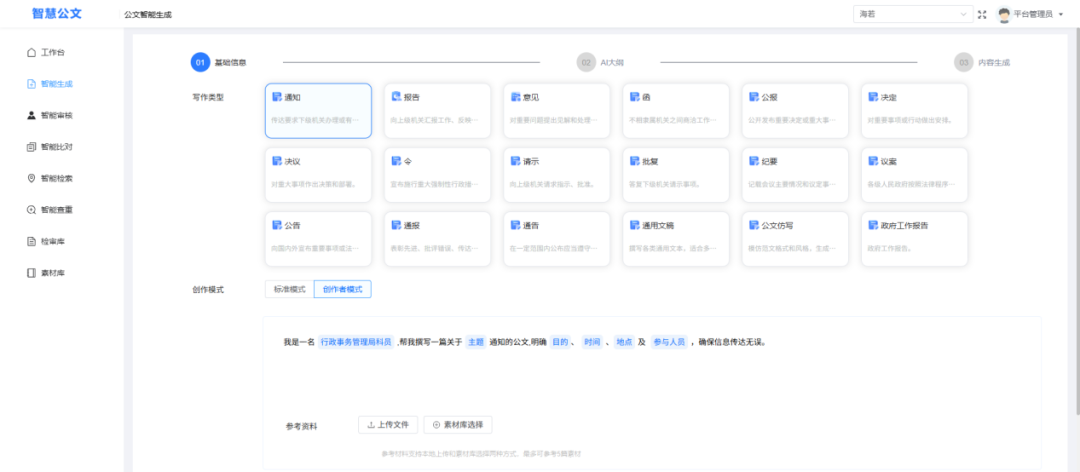Click the 纪要 card icon
This screenshot has height=472, width=1080.
click(x=754, y=161)
